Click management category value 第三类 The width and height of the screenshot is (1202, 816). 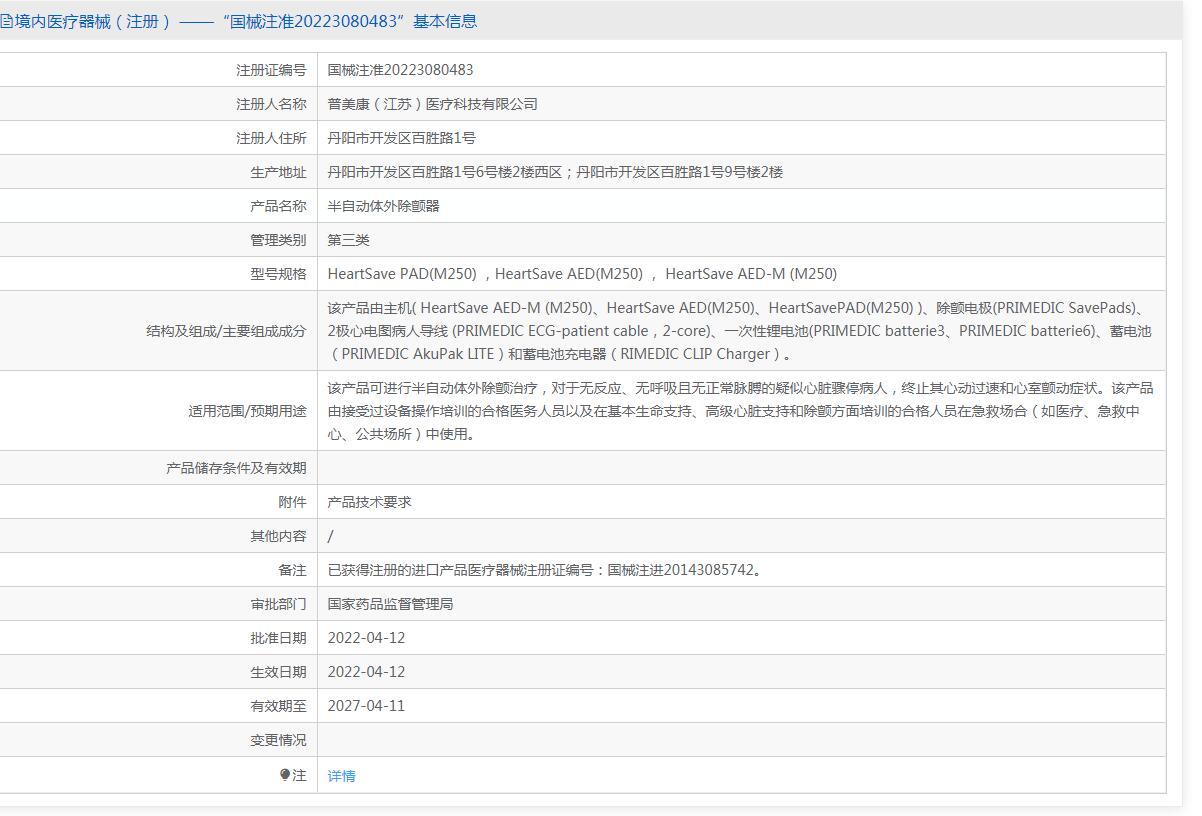click(348, 240)
